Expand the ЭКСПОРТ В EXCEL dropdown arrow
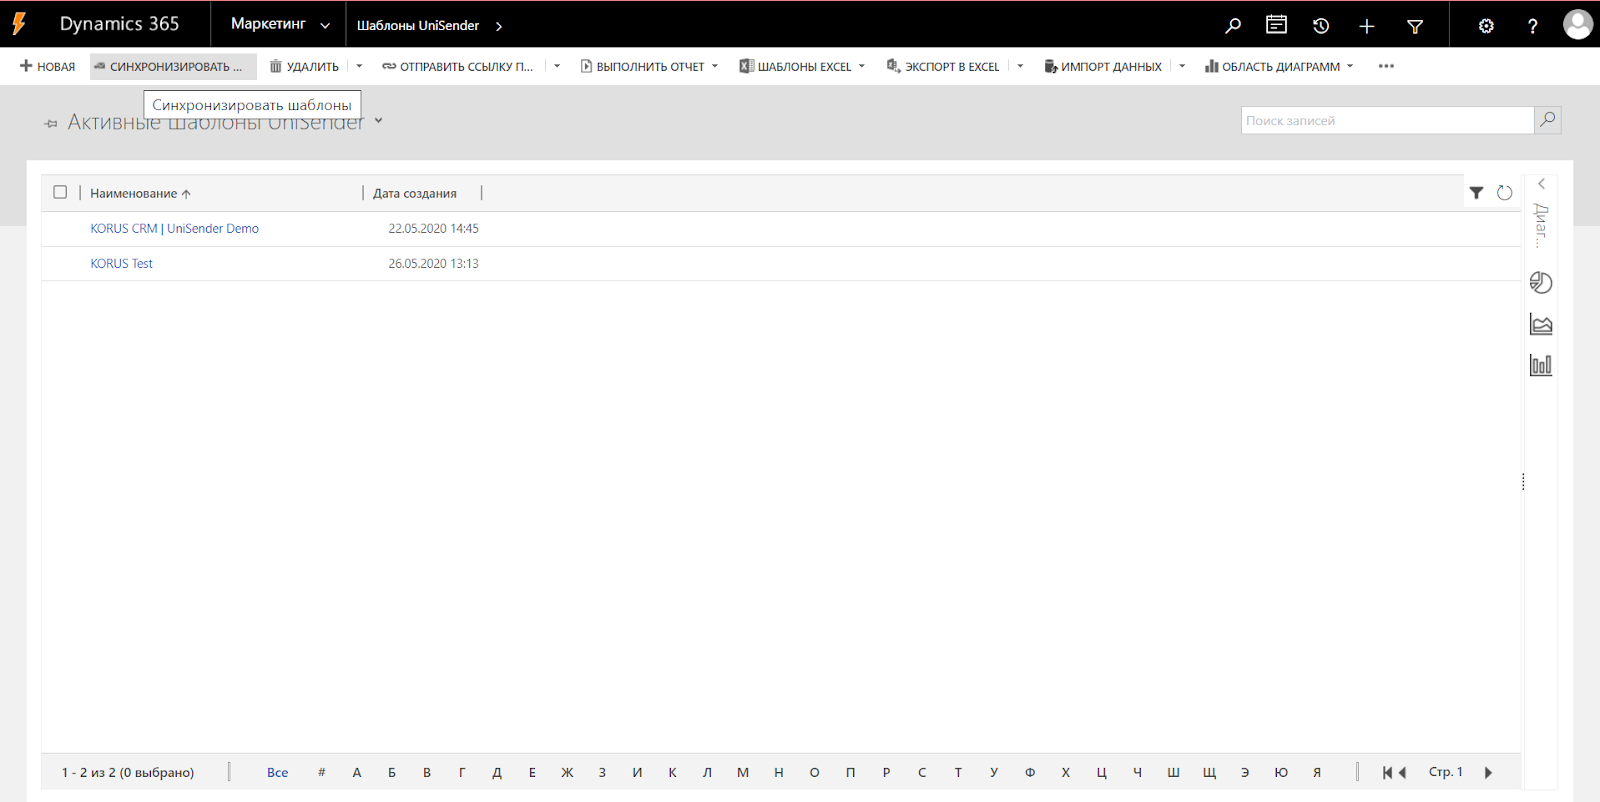Image resolution: width=1600 pixels, height=802 pixels. tap(1020, 66)
